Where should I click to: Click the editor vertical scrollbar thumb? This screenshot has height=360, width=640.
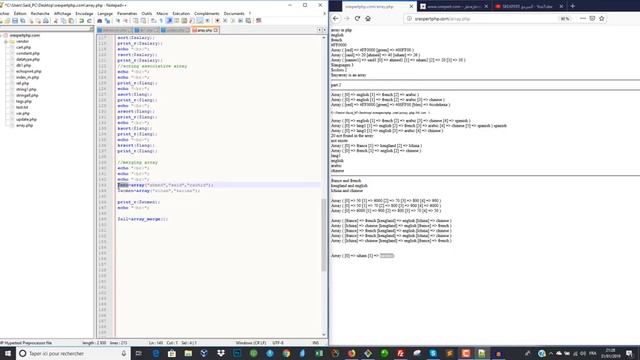[x=324, y=235]
